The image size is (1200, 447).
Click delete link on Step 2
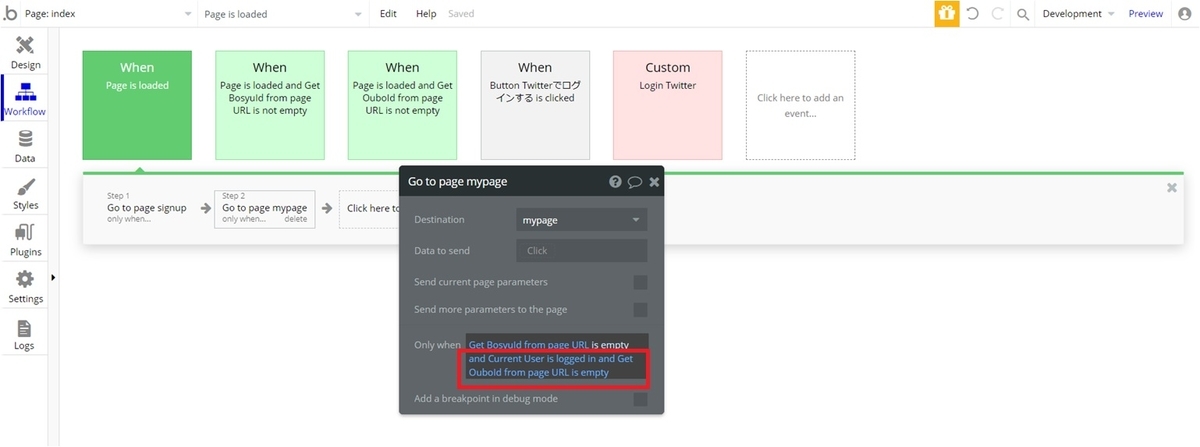[296, 219]
